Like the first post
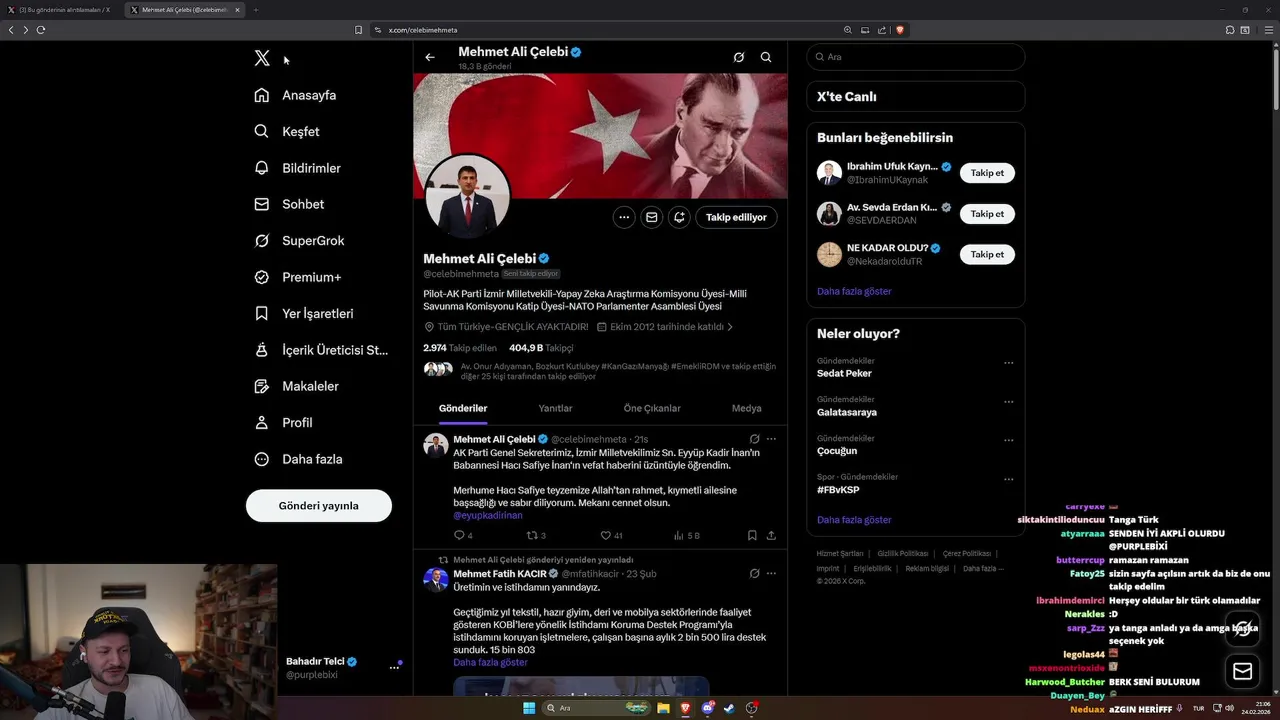 pyautogui.click(x=610, y=536)
